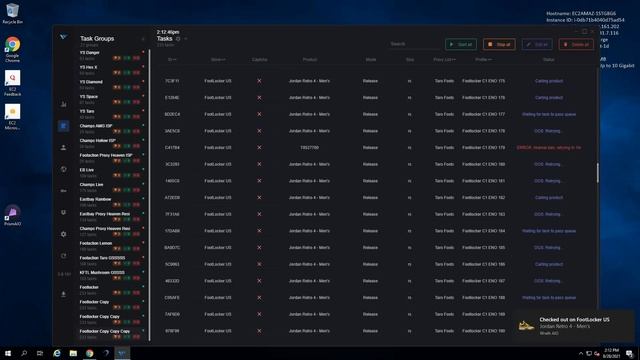Viewport: 640px width, 360px height.
Task: Open Chrome from the taskbar
Action: click(x=89, y=353)
